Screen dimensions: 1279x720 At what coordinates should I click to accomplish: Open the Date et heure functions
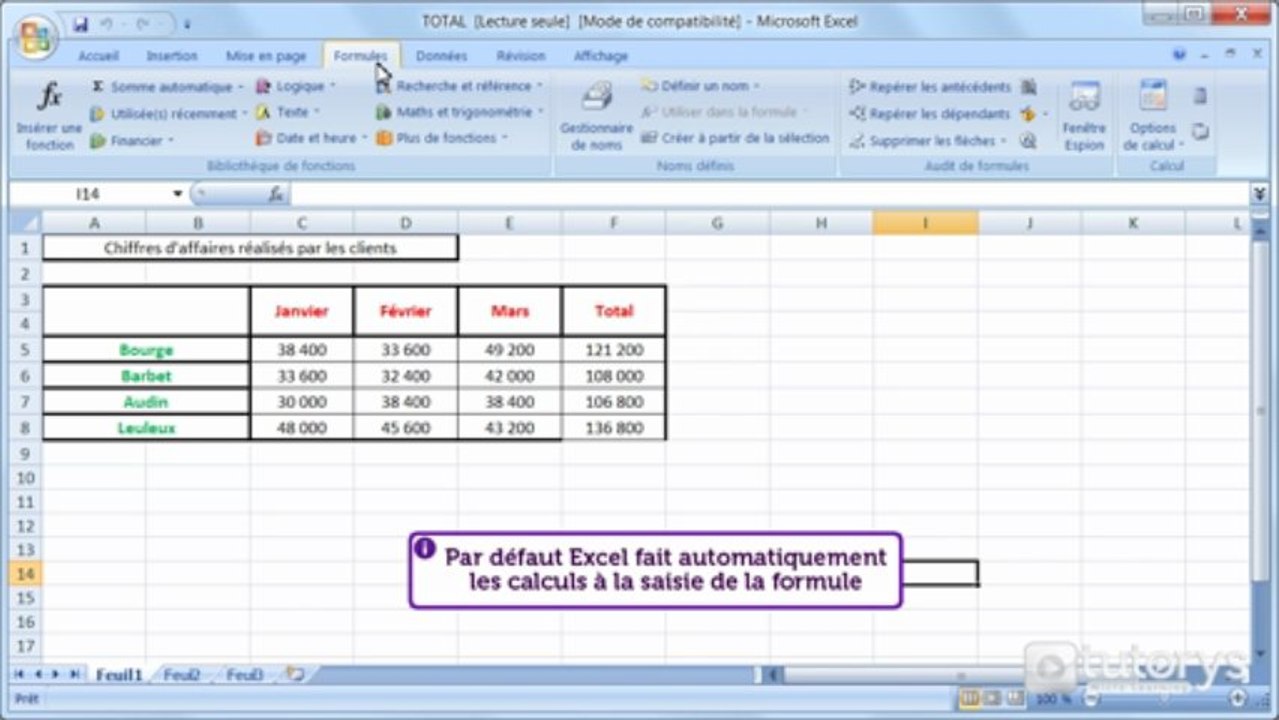[x=311, y=138]
